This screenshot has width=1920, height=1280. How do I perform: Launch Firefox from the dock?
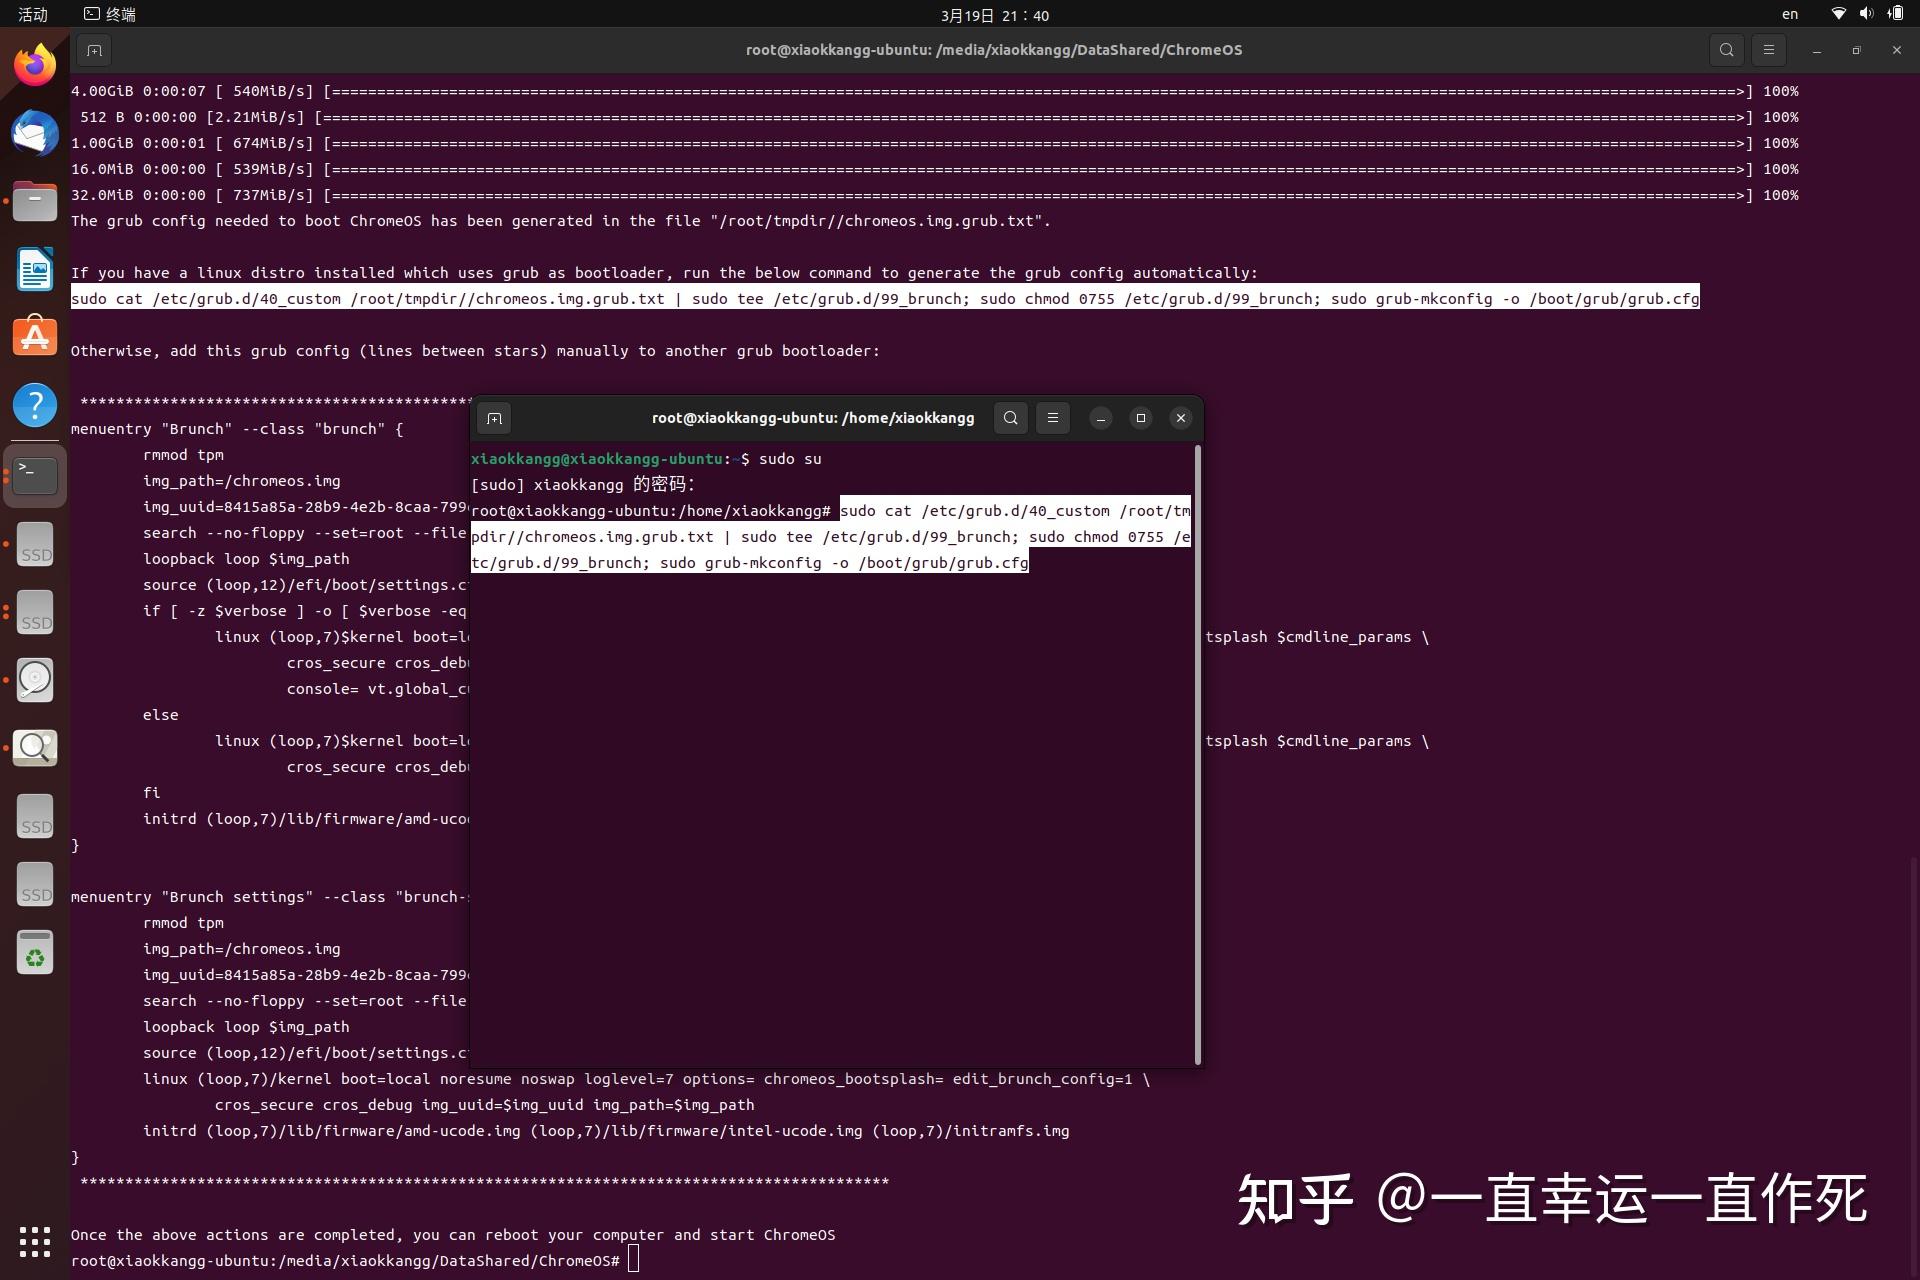pyautogui.click(x=35, y=66)
